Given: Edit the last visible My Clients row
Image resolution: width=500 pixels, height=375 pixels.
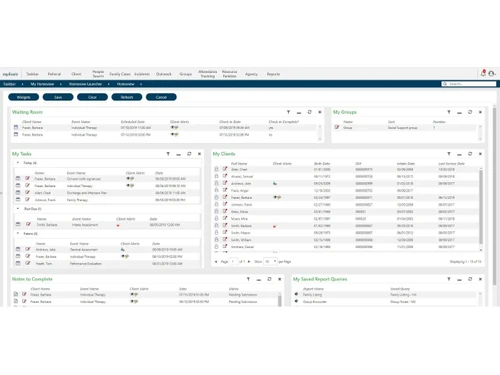Looking at the screenshot, I should pyautogui.click(x=225, y=246).
